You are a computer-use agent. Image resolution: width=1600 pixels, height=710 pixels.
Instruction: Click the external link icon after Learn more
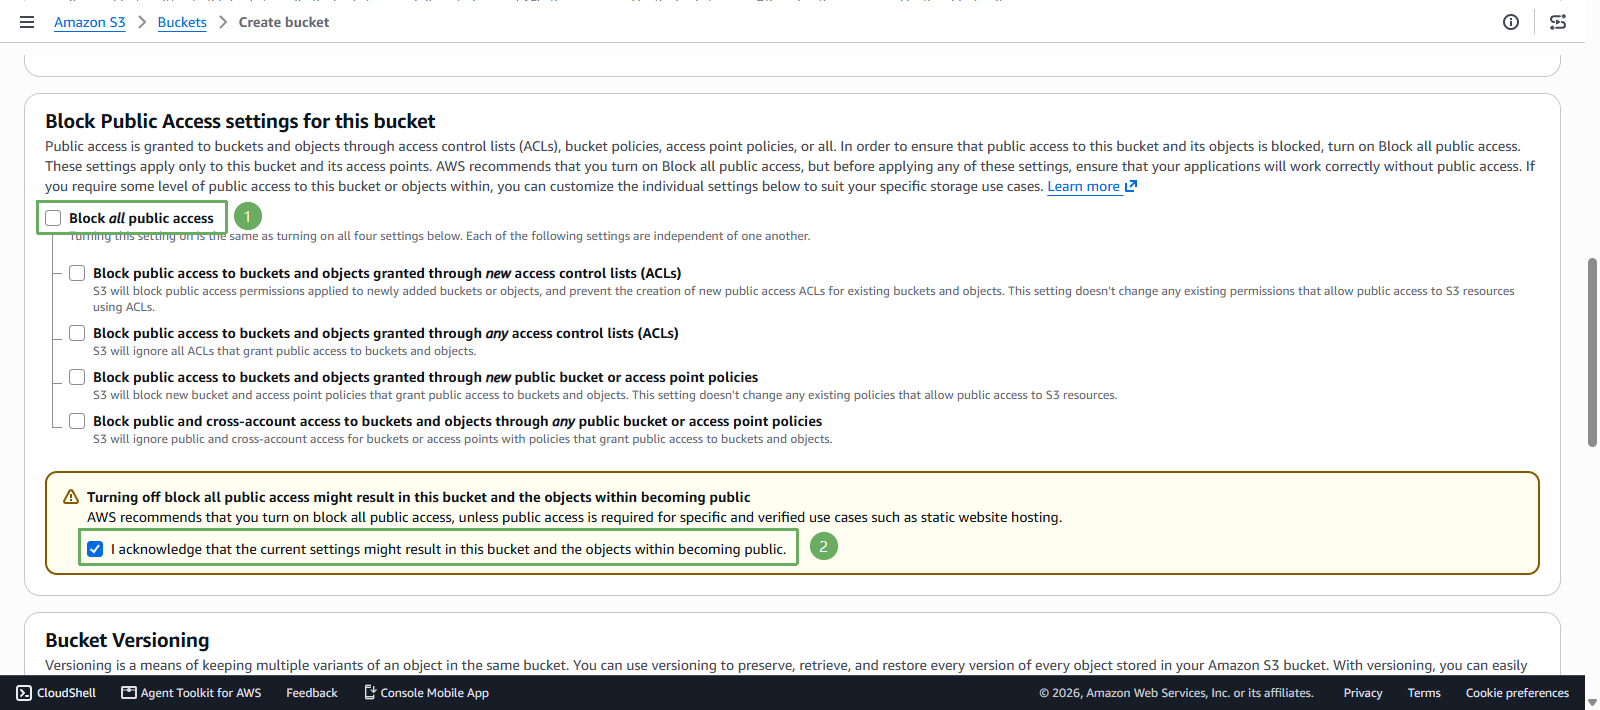(x=1131, y=186)
